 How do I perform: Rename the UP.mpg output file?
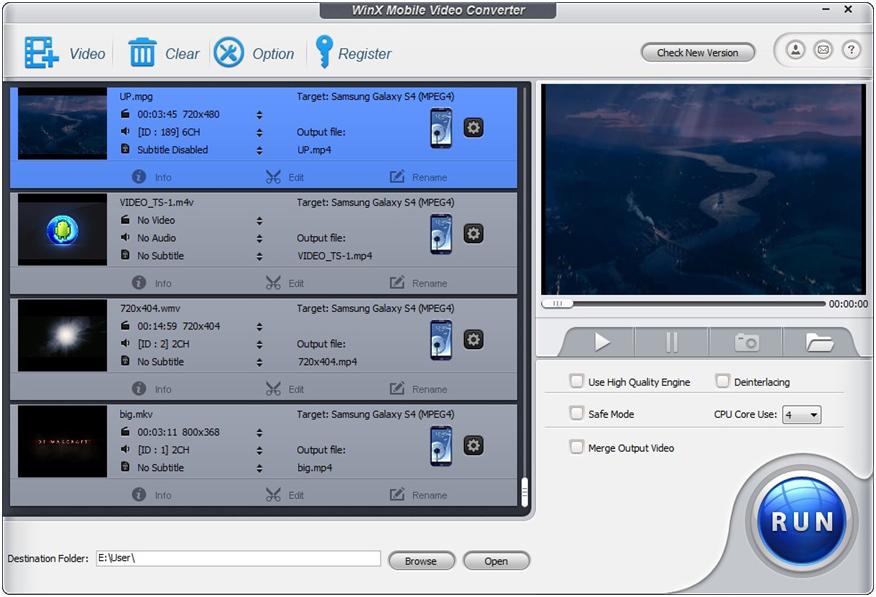tap(418, 177)
